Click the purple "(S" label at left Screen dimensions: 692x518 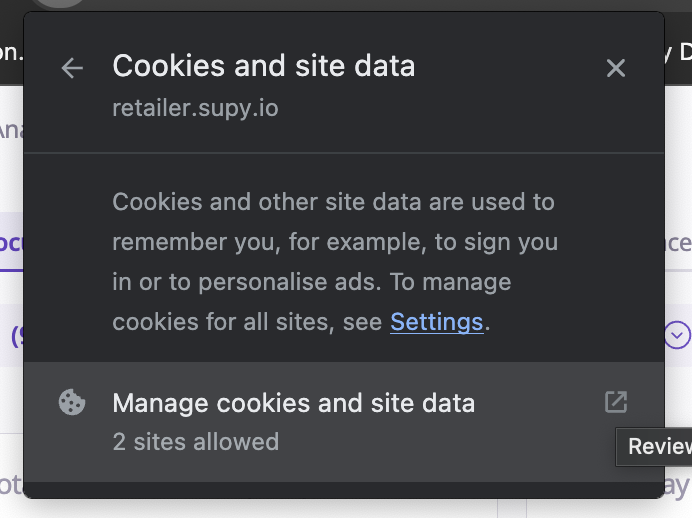(x=16, y=336)
